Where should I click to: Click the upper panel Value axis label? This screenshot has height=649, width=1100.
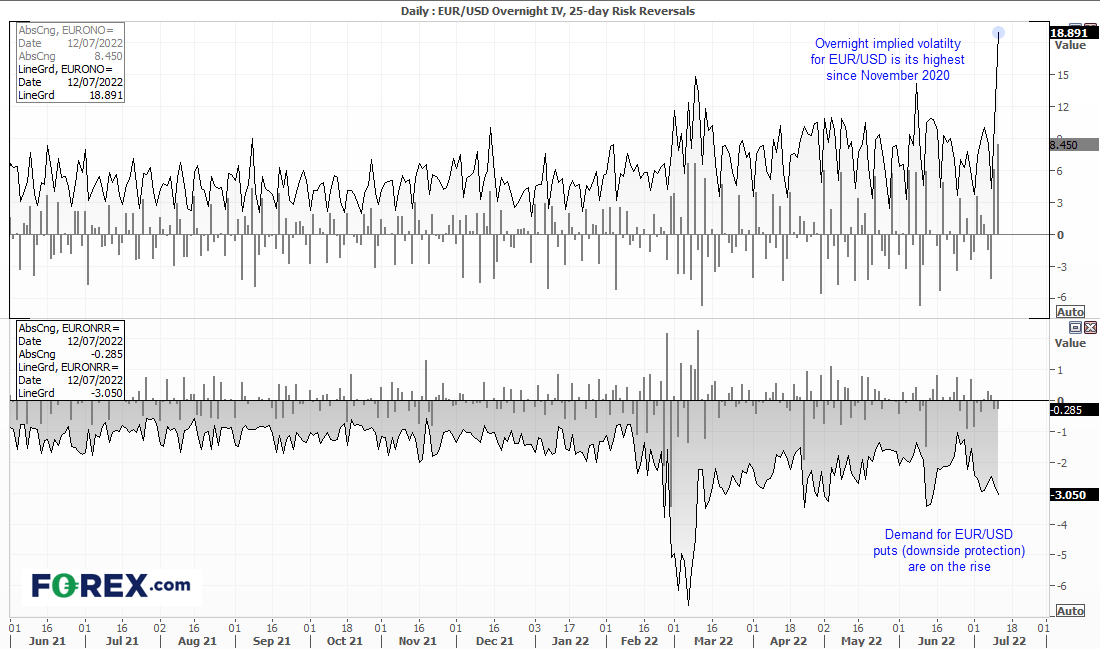tap(1069, 45)
